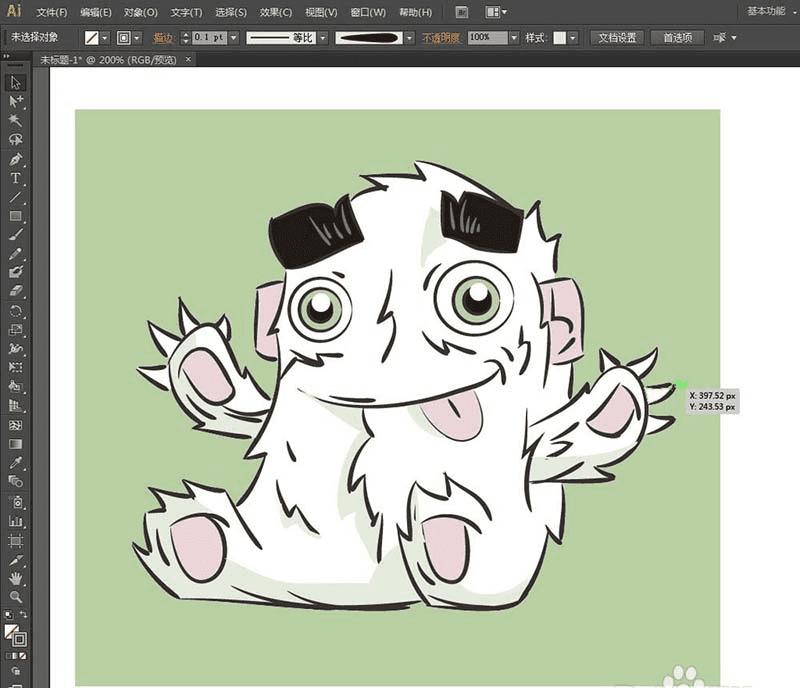Open the 基本功能 workspace switcher
800x688 pixels.
click(x=771, y=11)
